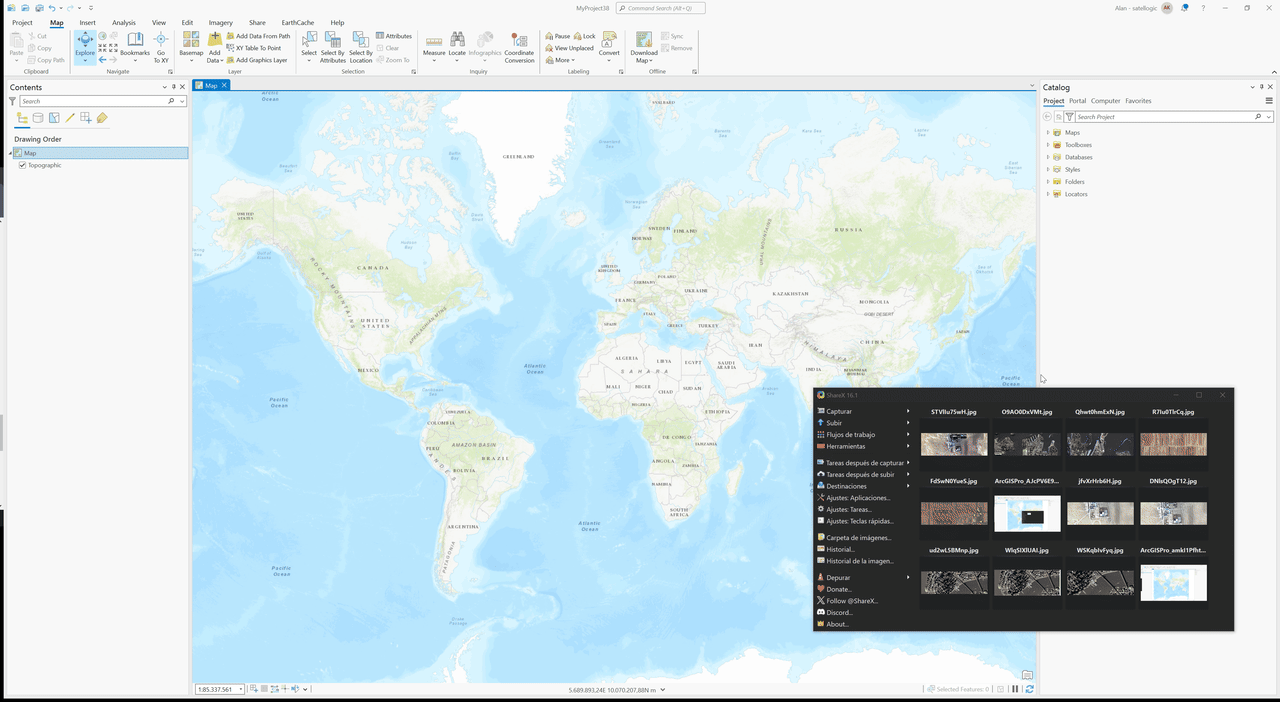Switch Contents to List By Editing
Image resolution: width=1280 pixels, height=702 pixels.
[x=70, y=118]
